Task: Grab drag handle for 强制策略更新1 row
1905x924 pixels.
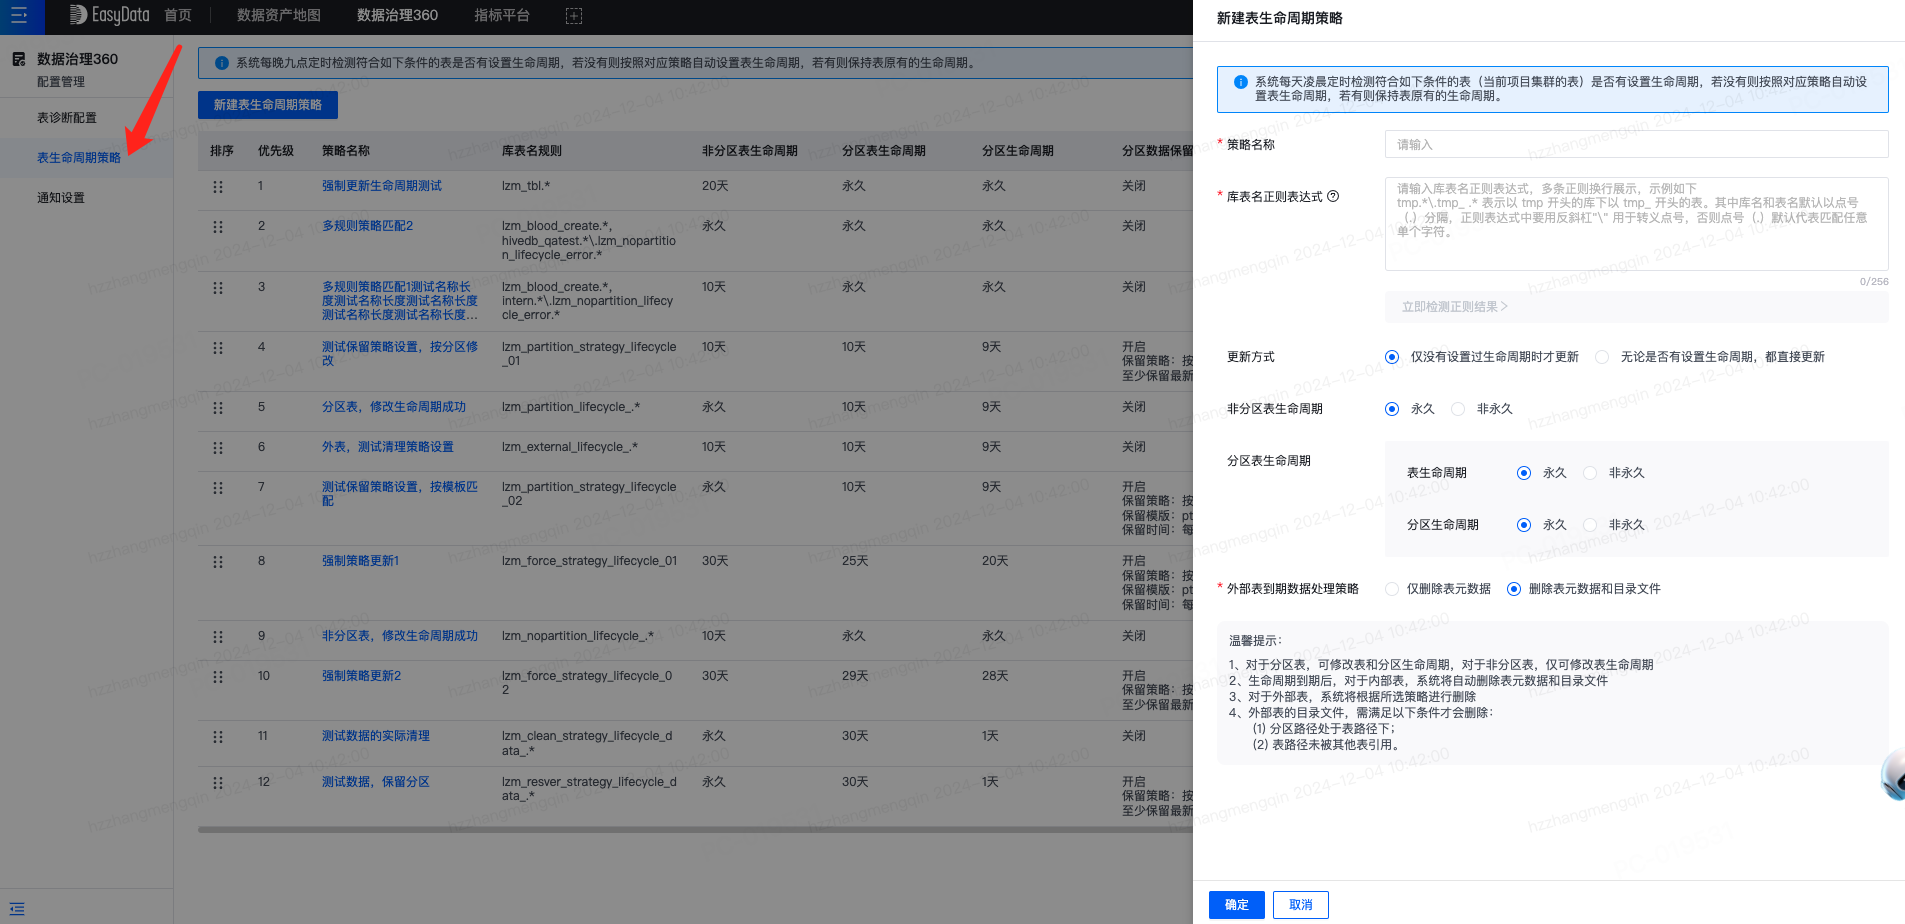Action: pyautogui.click(x=218, y=562)
